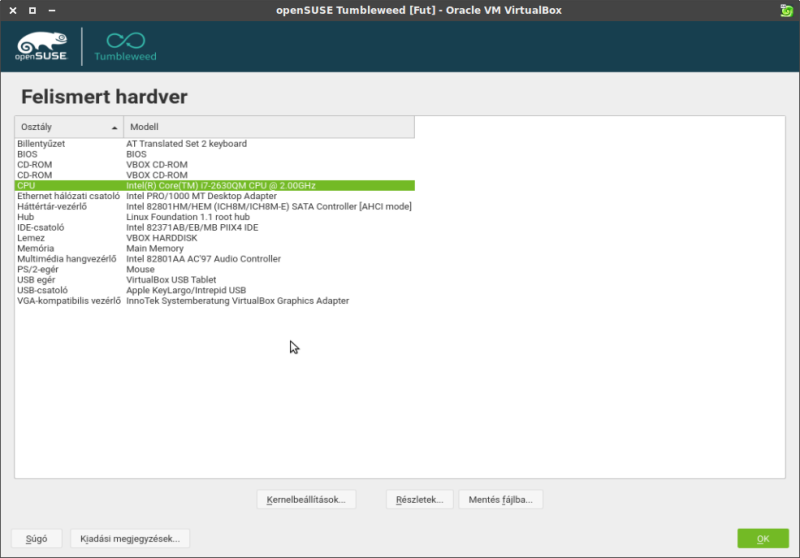Click InnoTek VirtualBox Graphics Adapter text
Viewport: 800px width, 558px height.
point(238,300)
